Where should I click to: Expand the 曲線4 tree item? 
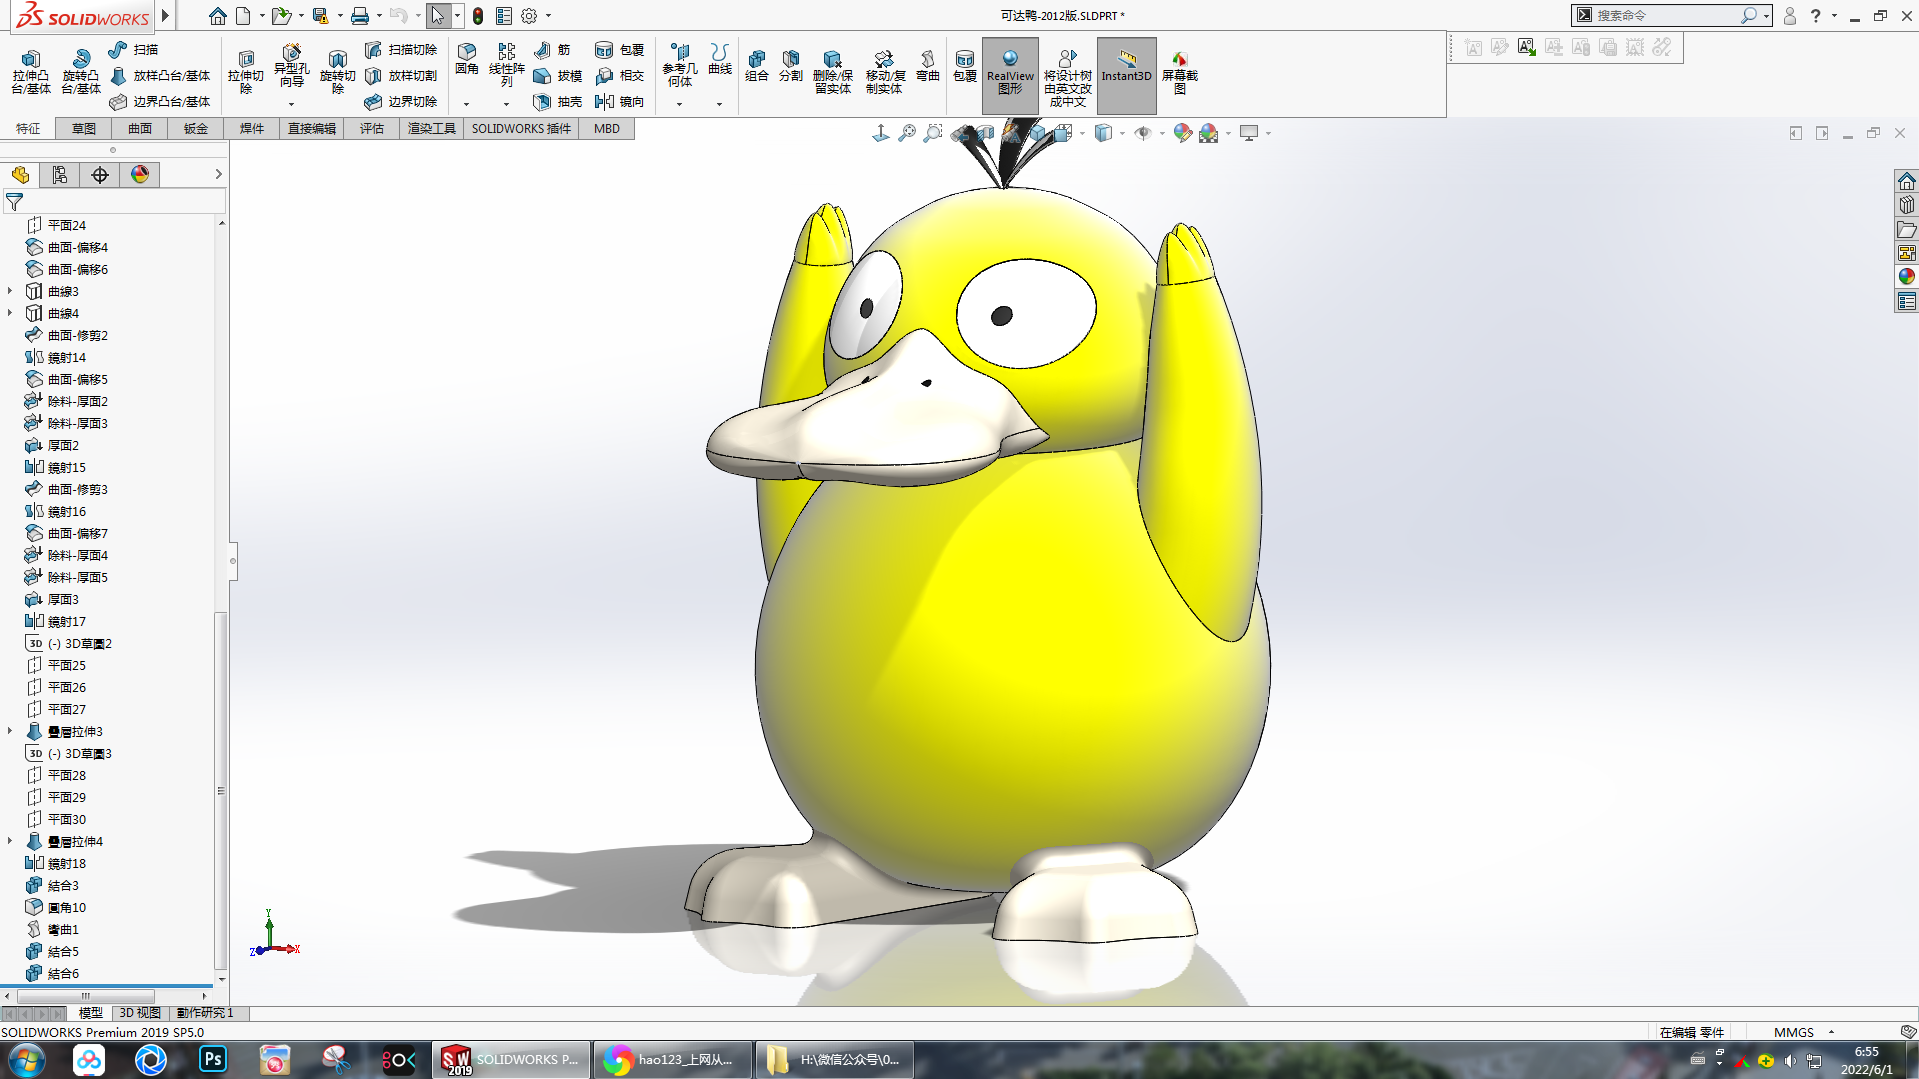[x=10, y=313]
